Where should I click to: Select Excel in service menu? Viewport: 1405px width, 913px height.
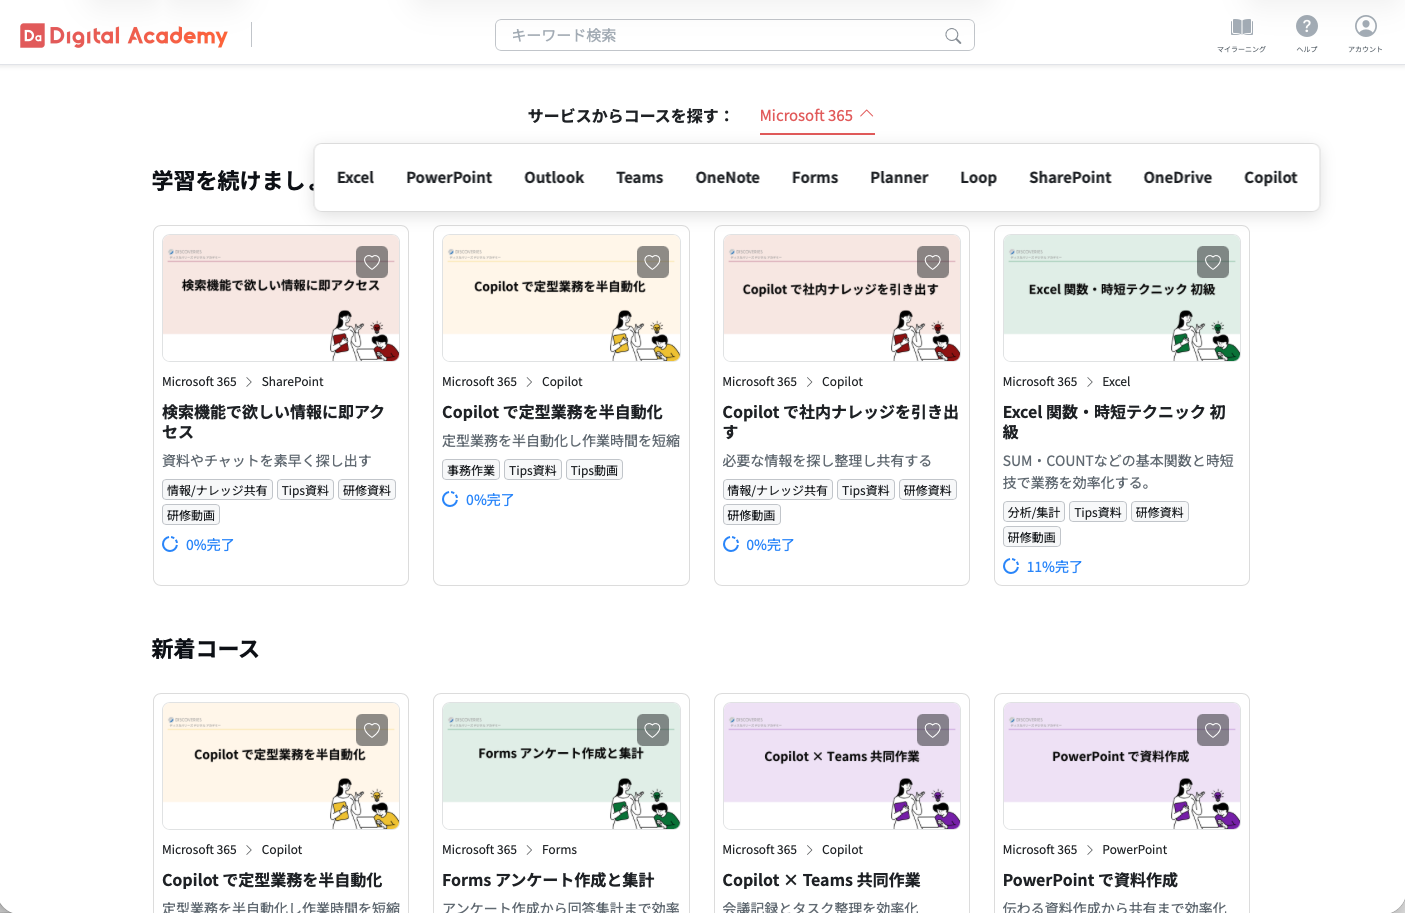click(355, 177)
